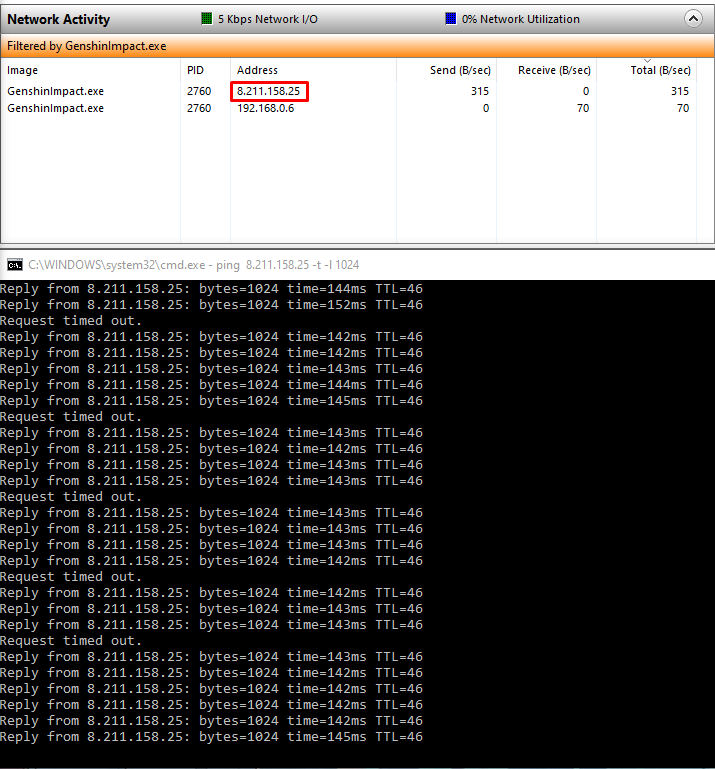Select GenshinImpact.exe row sending 315 B/sec
Viewport: 715px width, 769px height.
(x=349, y=91)
